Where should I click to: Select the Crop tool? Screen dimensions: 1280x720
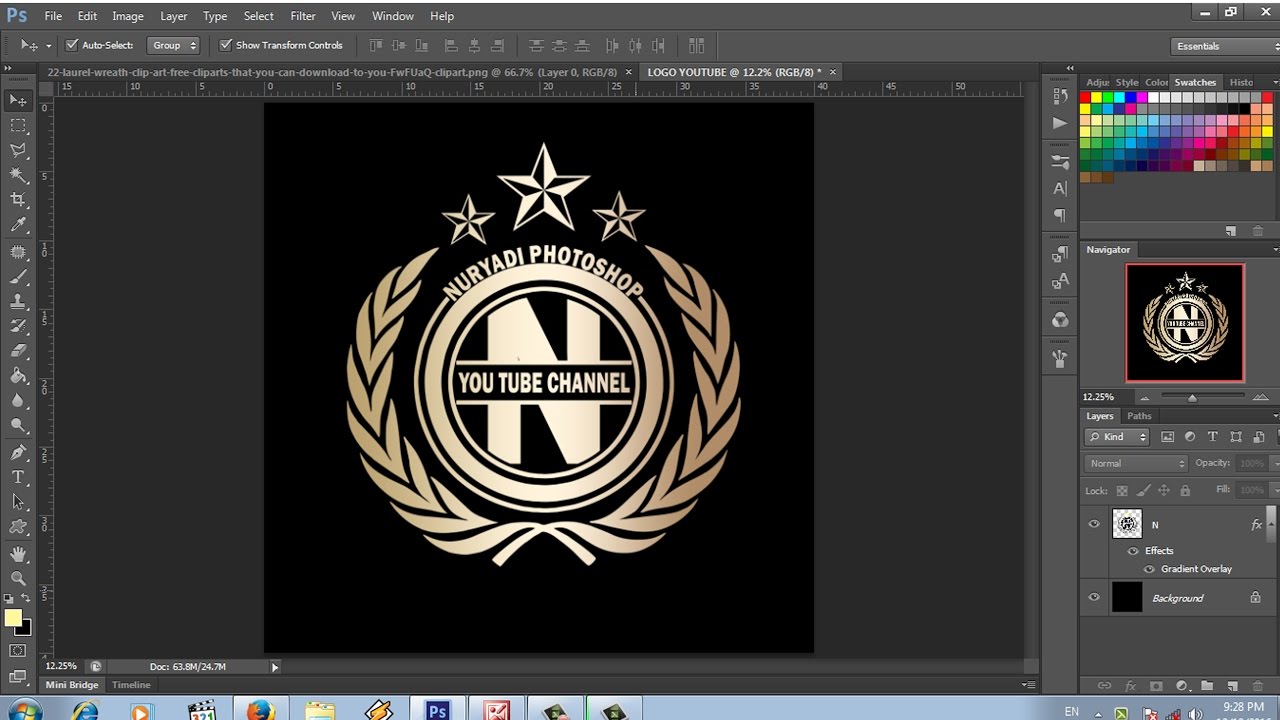(18, 200)
